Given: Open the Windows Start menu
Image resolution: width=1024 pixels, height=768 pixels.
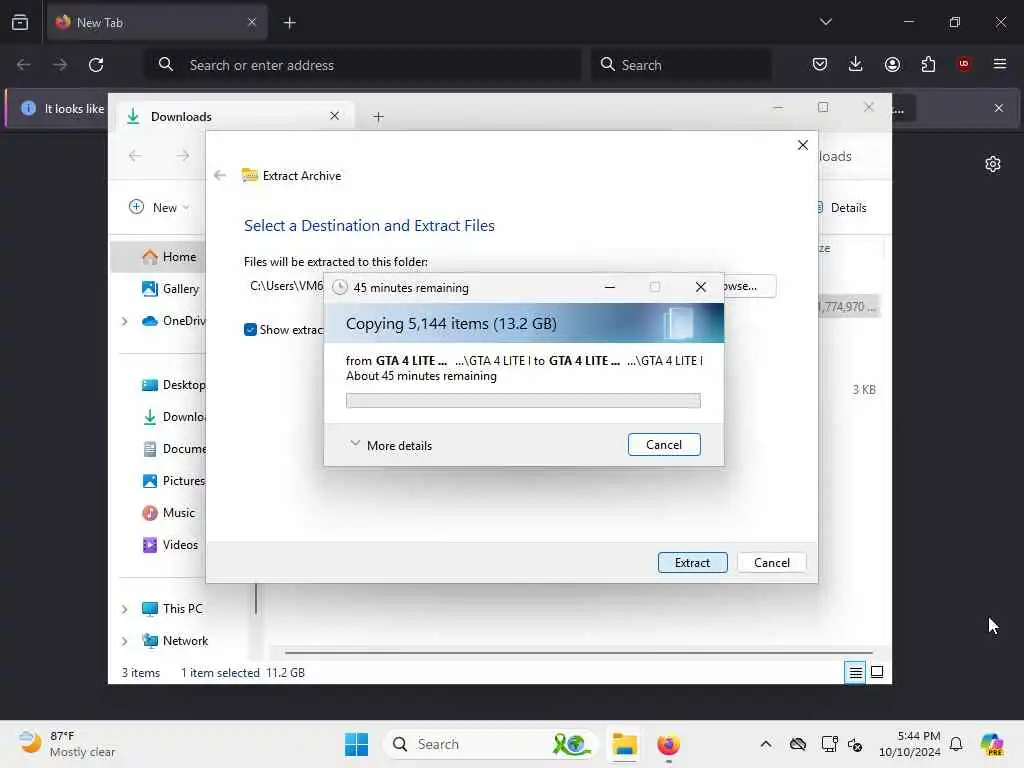Looking at the screenshot, I should coord(357,744).
